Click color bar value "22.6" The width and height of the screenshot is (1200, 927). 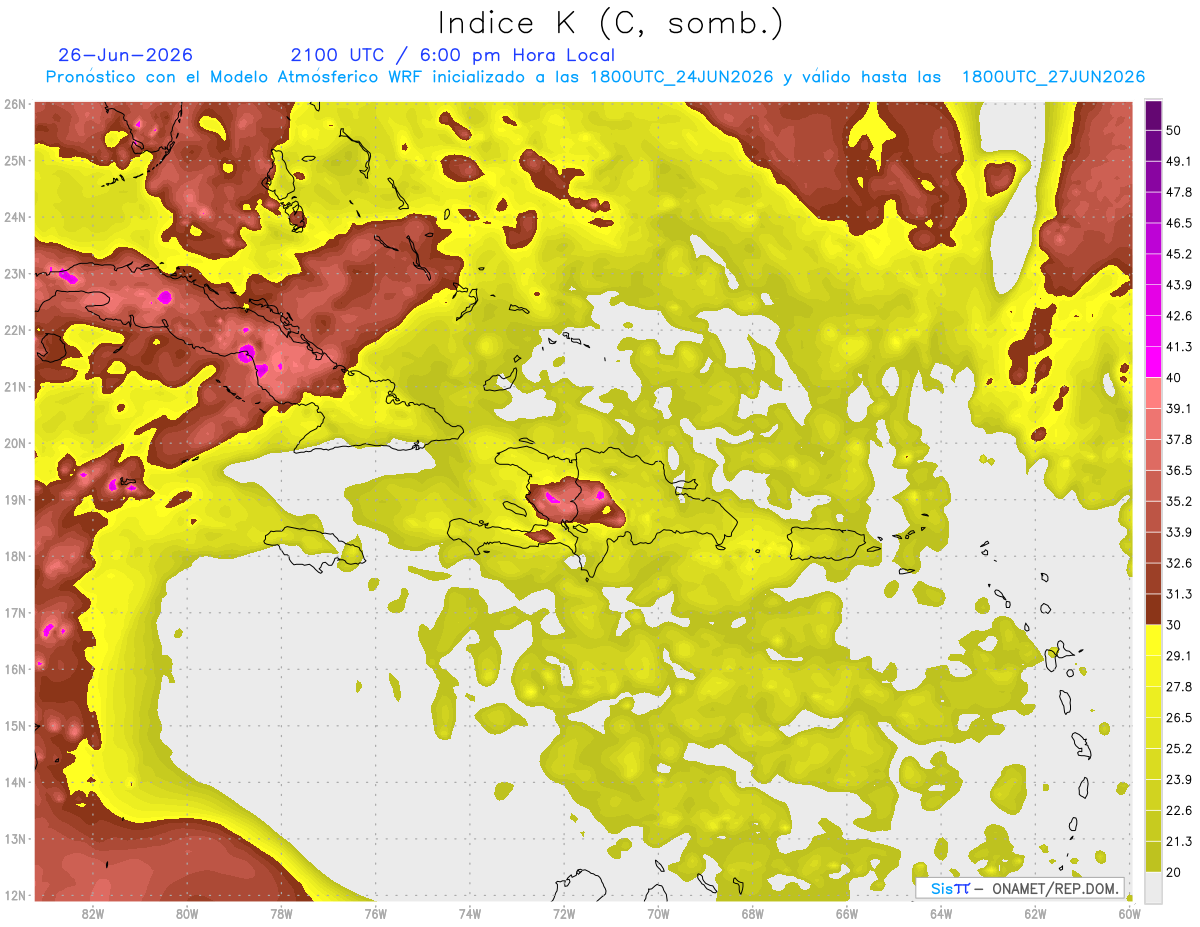pos(1179,810)
